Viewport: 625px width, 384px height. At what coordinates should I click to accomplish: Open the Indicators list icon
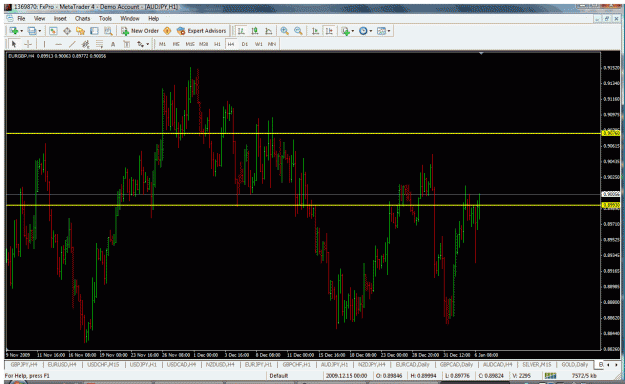[x=345, y=31]
